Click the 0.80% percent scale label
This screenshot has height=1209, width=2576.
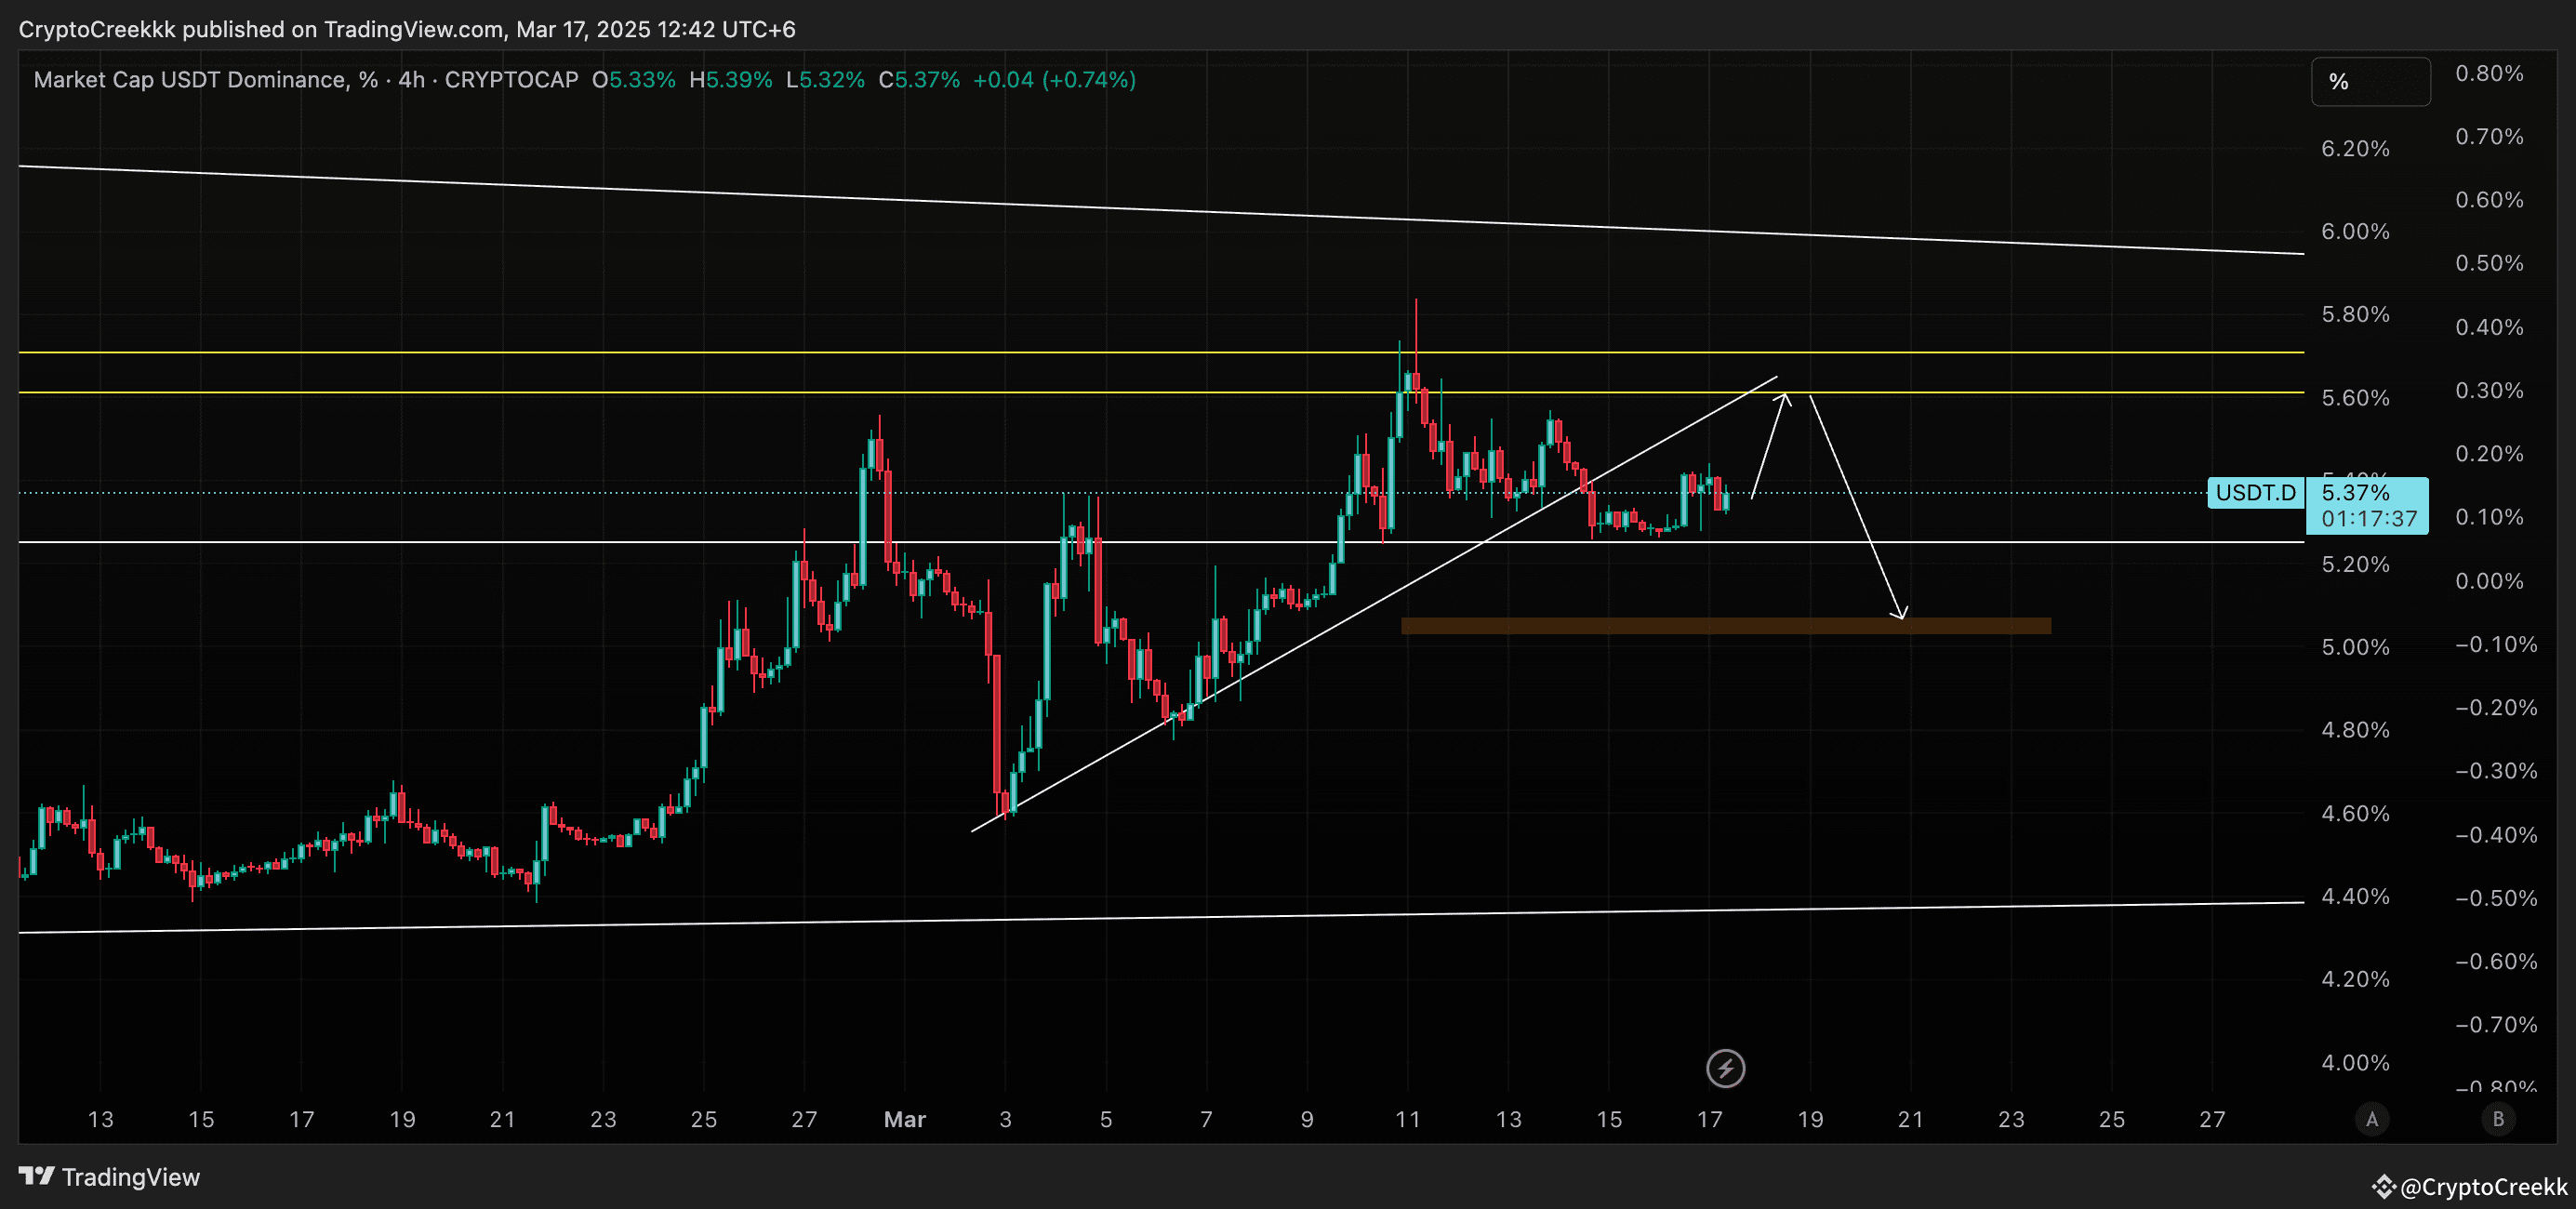[x=2489, y=73]
